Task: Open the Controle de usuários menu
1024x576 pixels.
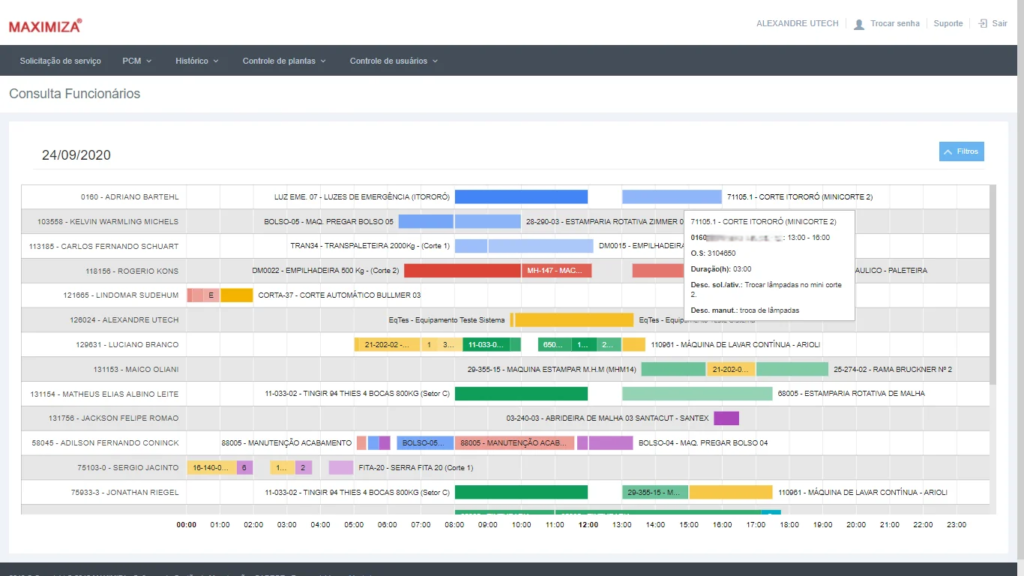Action: 393,61
